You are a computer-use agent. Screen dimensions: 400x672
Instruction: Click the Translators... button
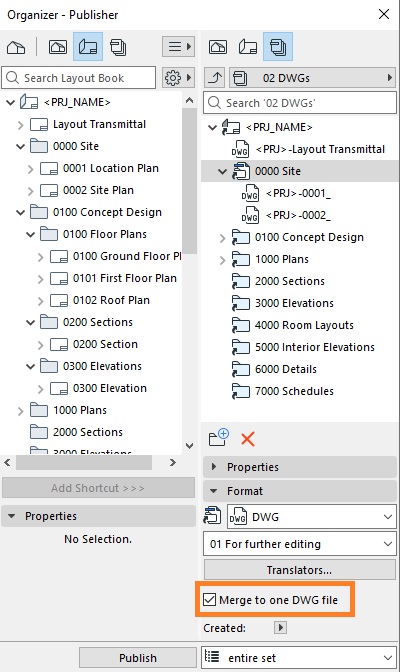[x=300, y=570]
